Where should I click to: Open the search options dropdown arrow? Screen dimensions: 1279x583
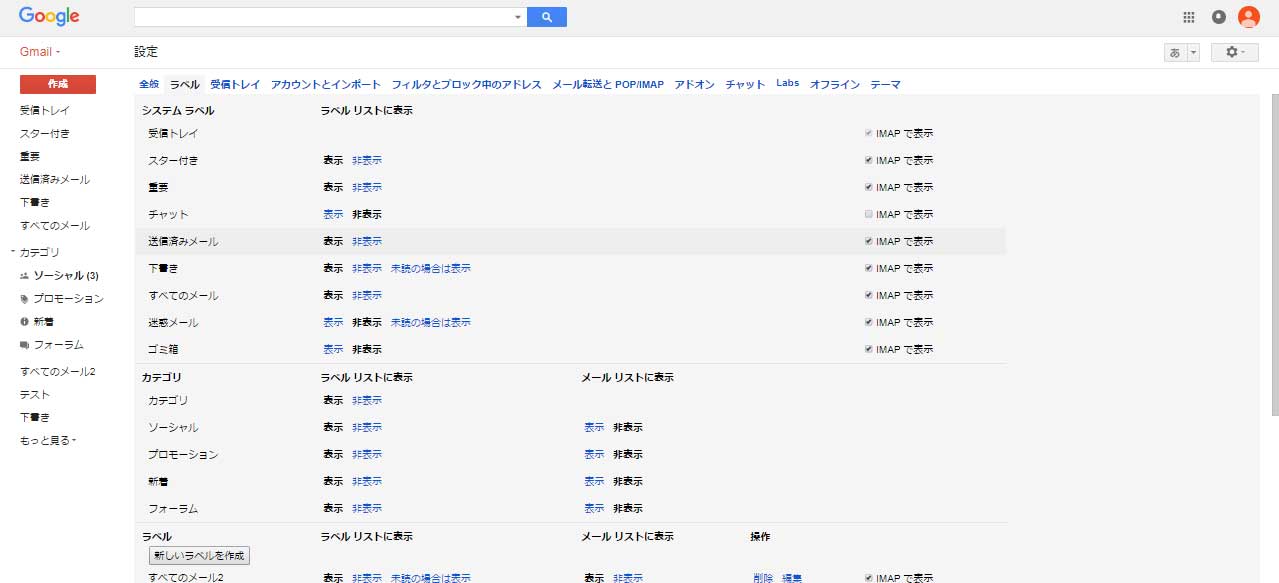(517, 17)
